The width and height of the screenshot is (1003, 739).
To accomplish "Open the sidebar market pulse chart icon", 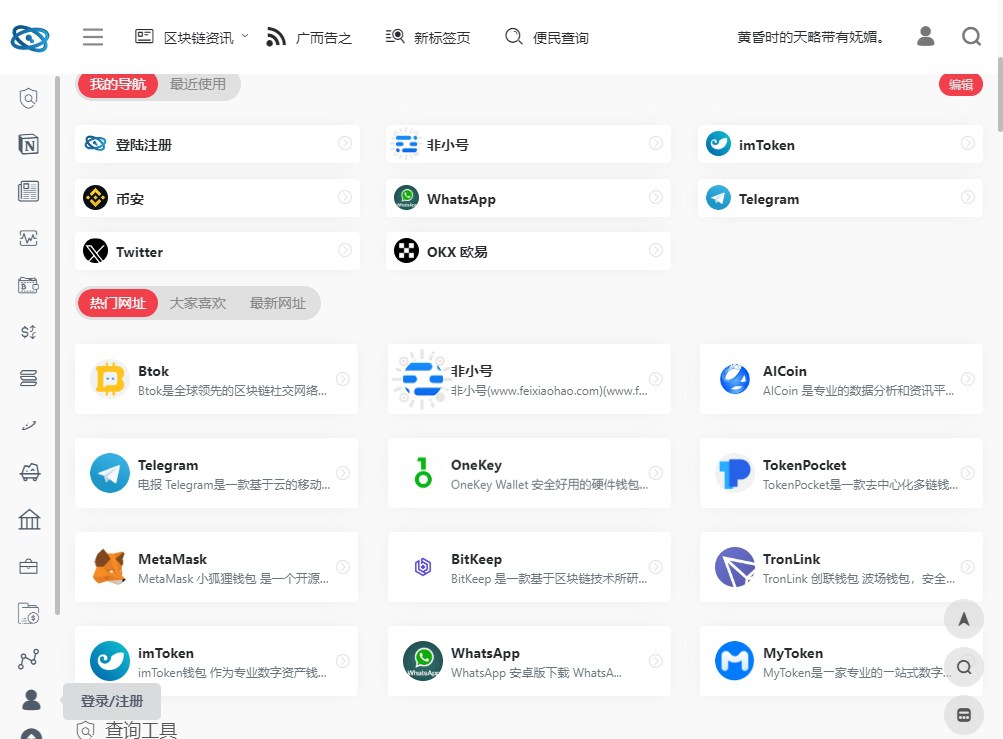I will pyautogui.click(x=28, y=238).
